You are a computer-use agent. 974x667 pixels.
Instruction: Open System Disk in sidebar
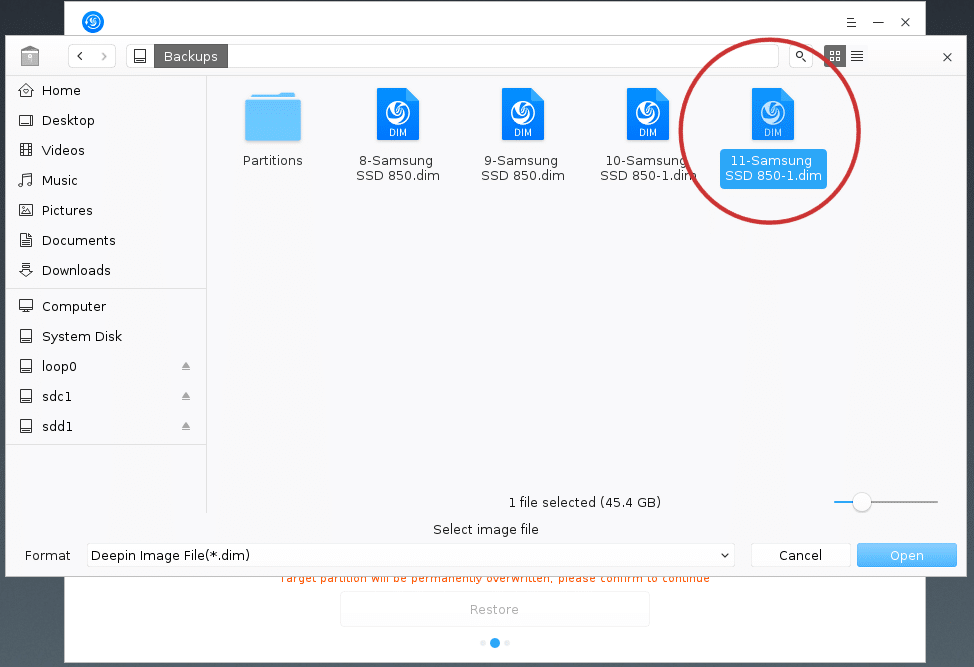[106, 336]
